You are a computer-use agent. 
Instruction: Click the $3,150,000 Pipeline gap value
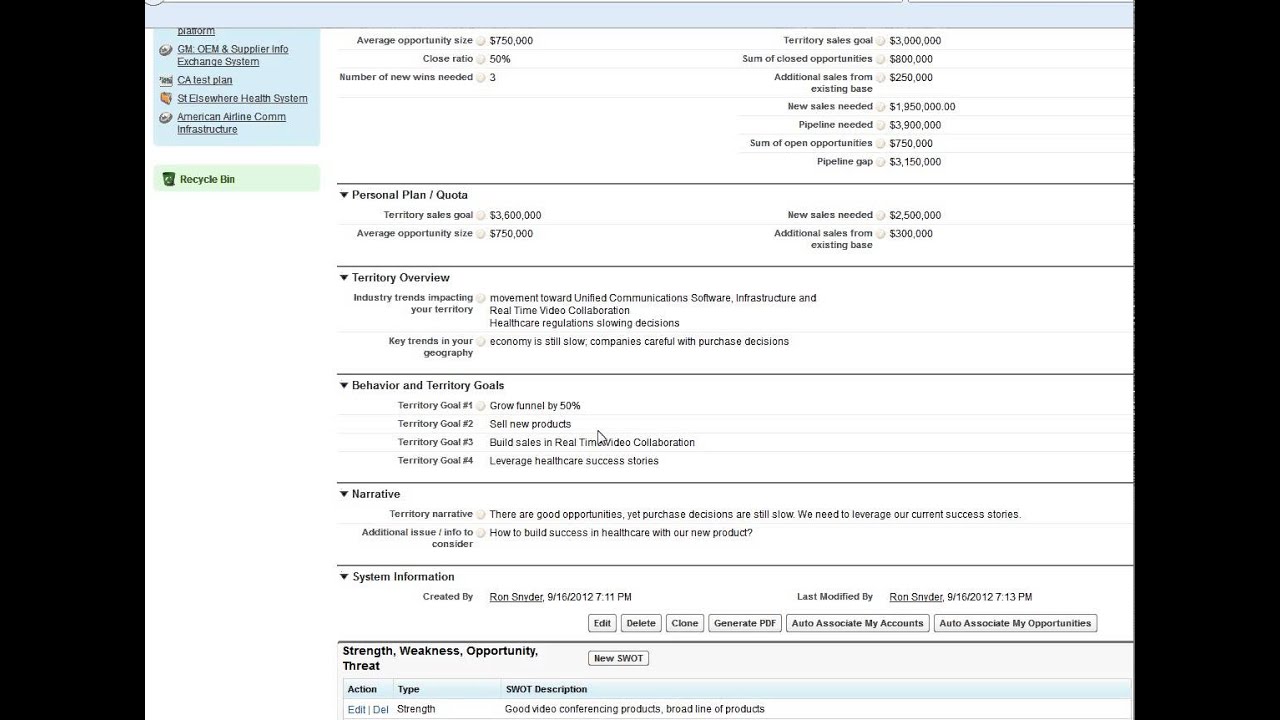915,162
